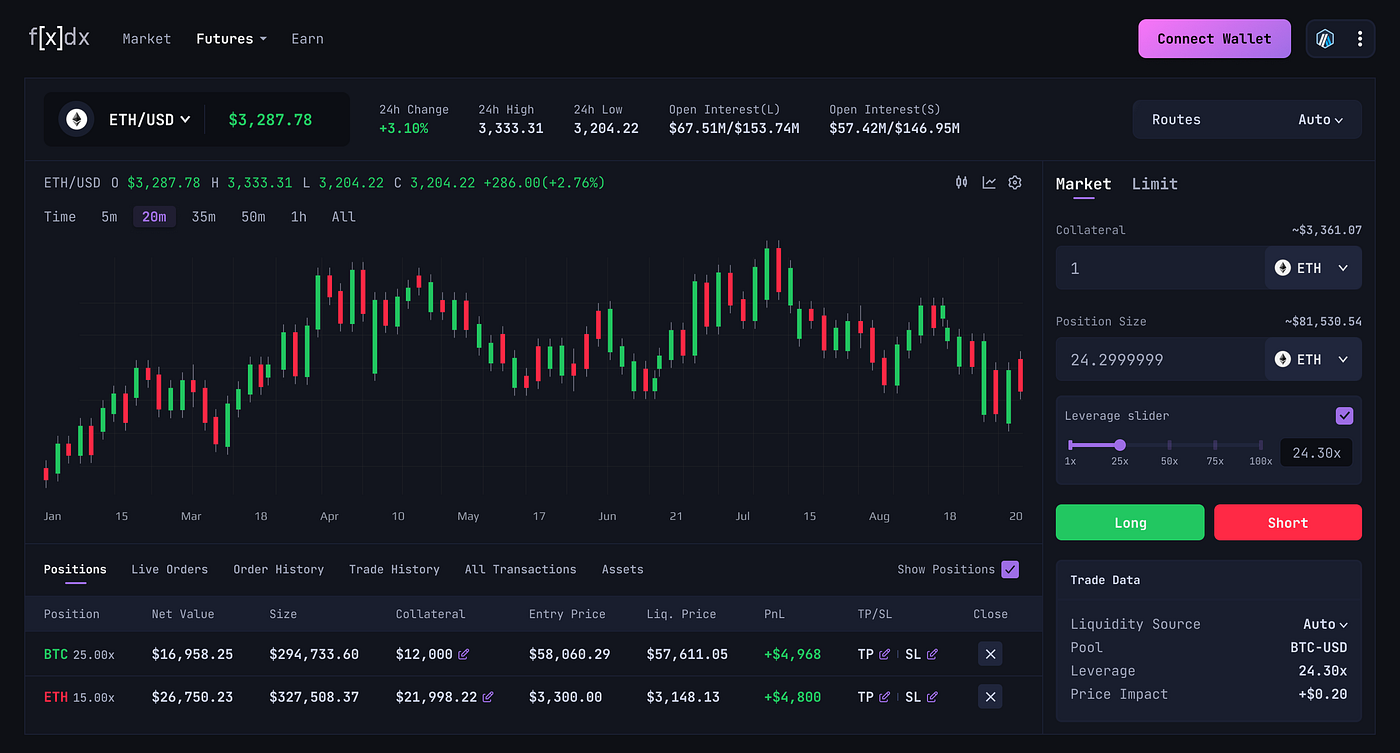
Task: Click the Pool value BTC-USD
Action: click(1318, 647)
